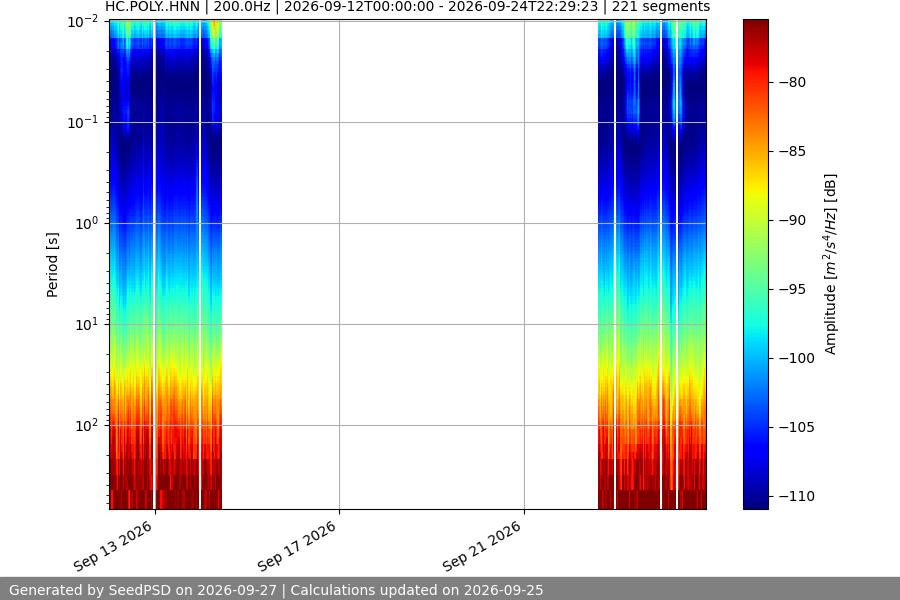
Task: Click the right spectrogram data block after Sep 21
Action: click(x=652, y=264)
